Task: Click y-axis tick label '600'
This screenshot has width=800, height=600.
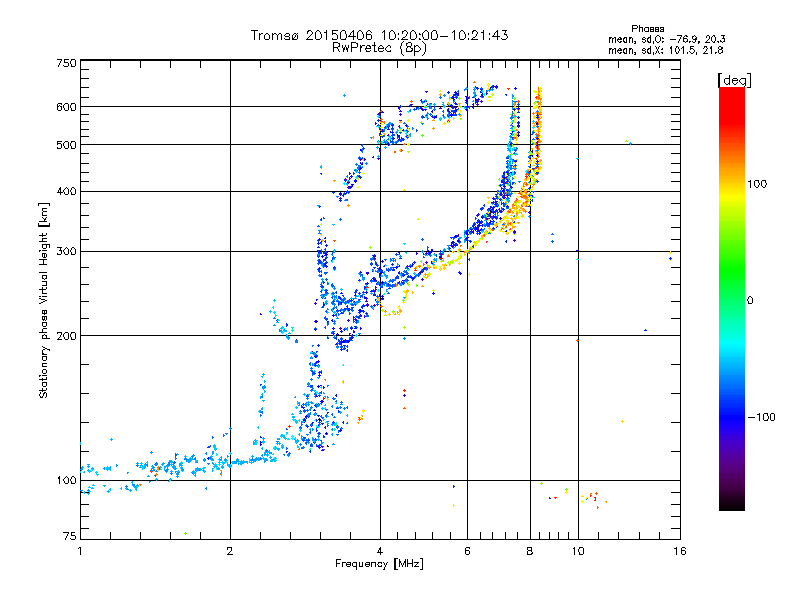Action: (66, 107)
